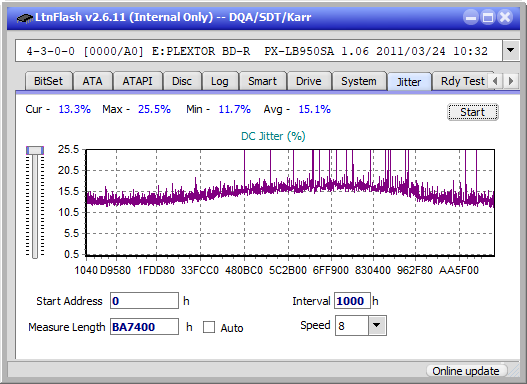The image size is (527, 384).
Task: Click the AA5F00 axis label
Action: click(459, 270)
